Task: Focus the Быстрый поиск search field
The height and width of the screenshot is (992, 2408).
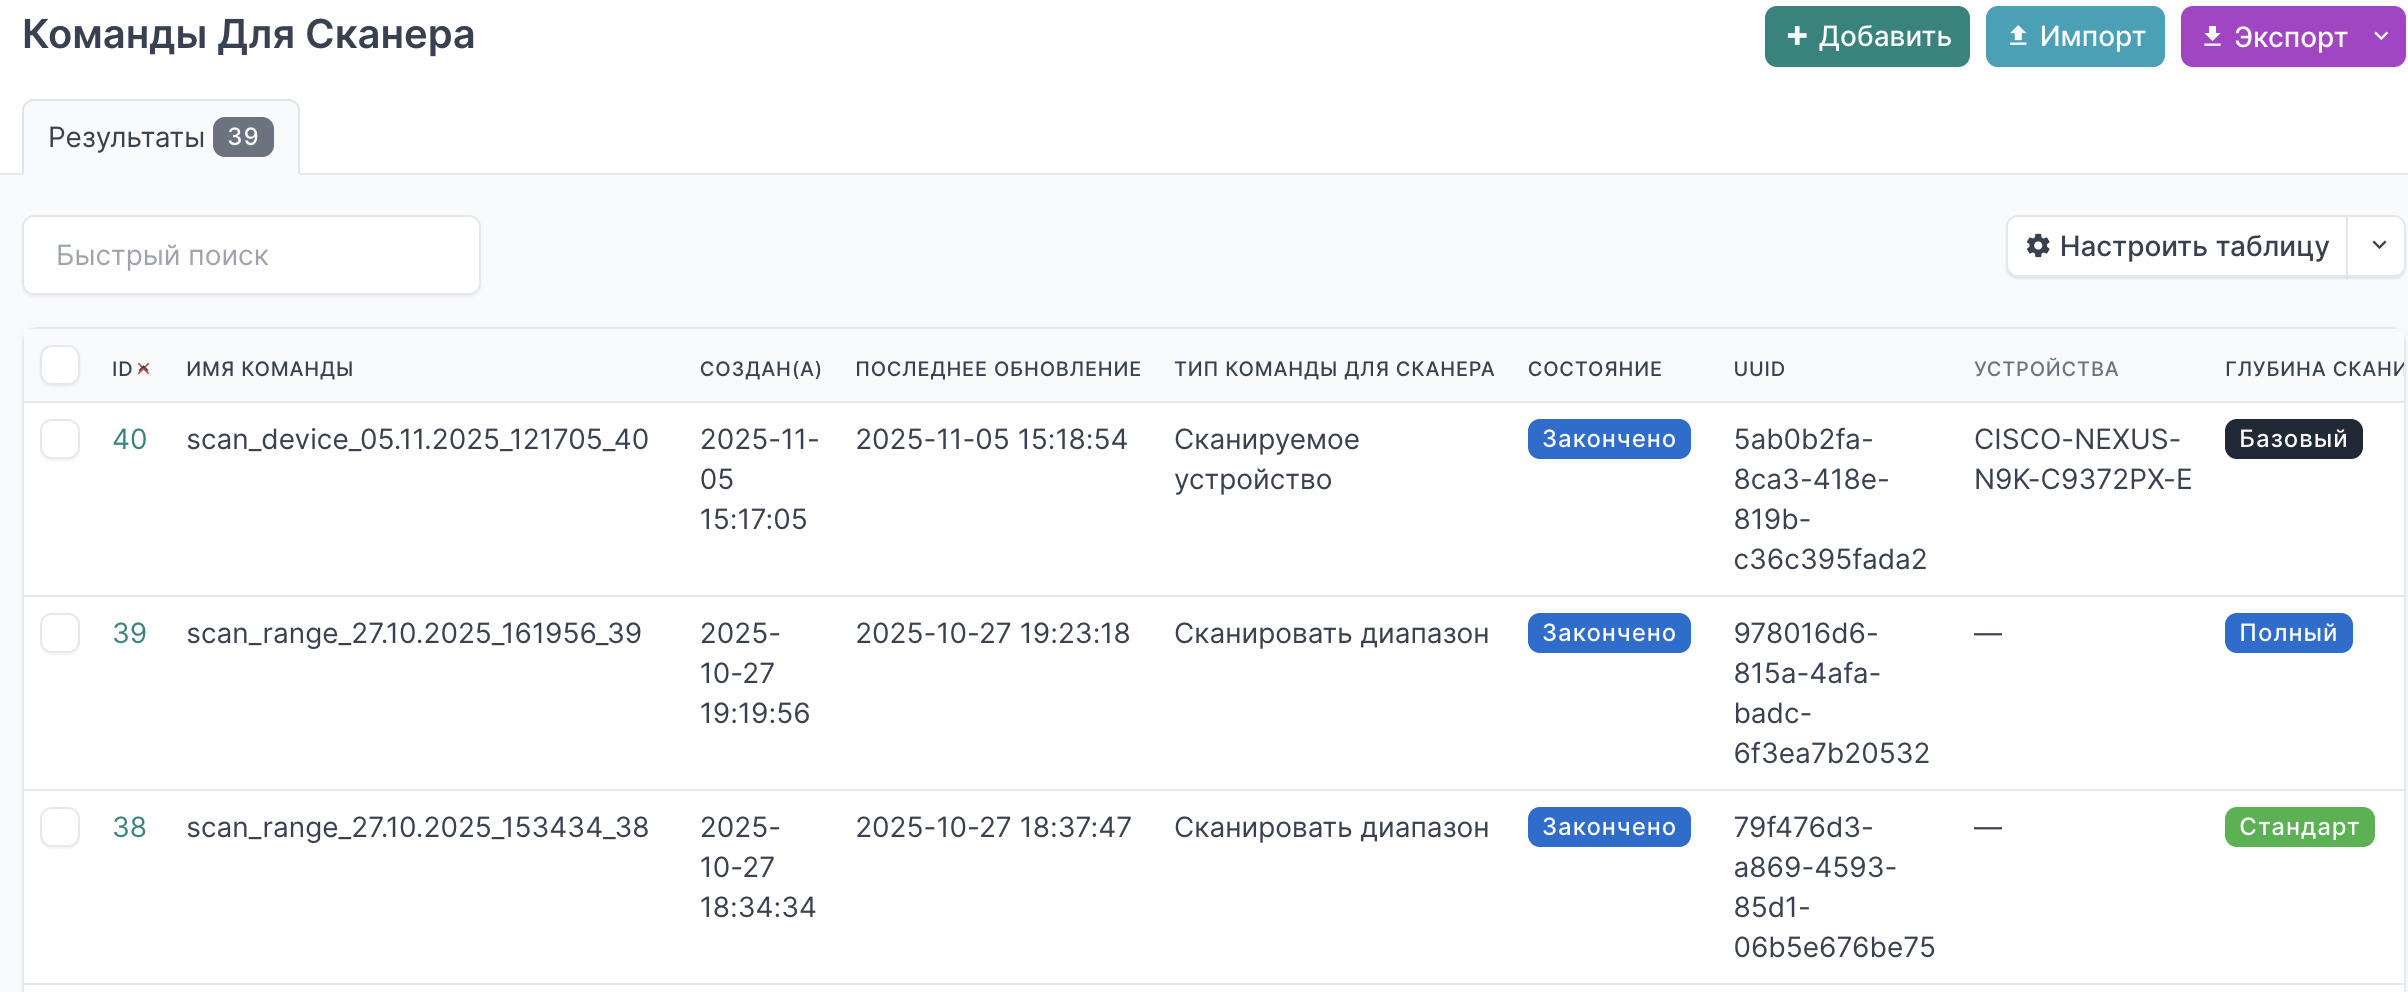Action: pyautogui.click(x=251, y=256)
